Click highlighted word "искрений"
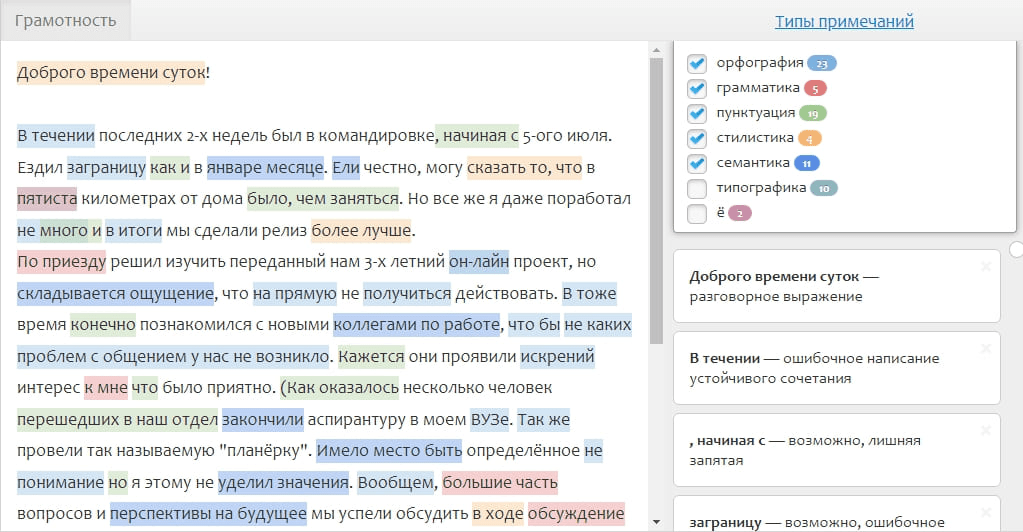This screenshot has width=1023, height=532. click(x=557, y=356)
